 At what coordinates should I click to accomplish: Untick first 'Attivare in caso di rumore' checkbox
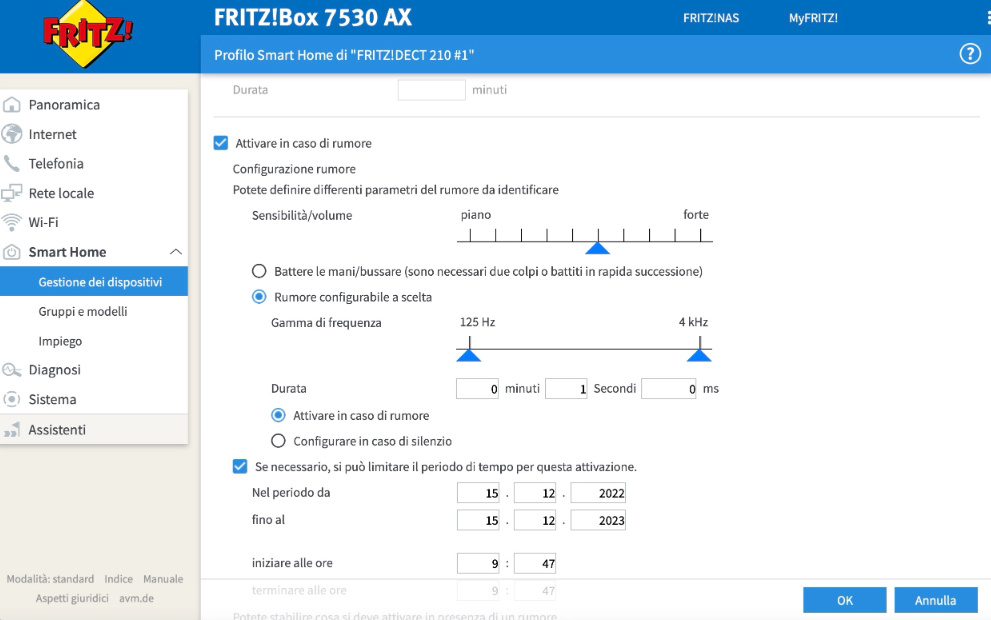221,143
